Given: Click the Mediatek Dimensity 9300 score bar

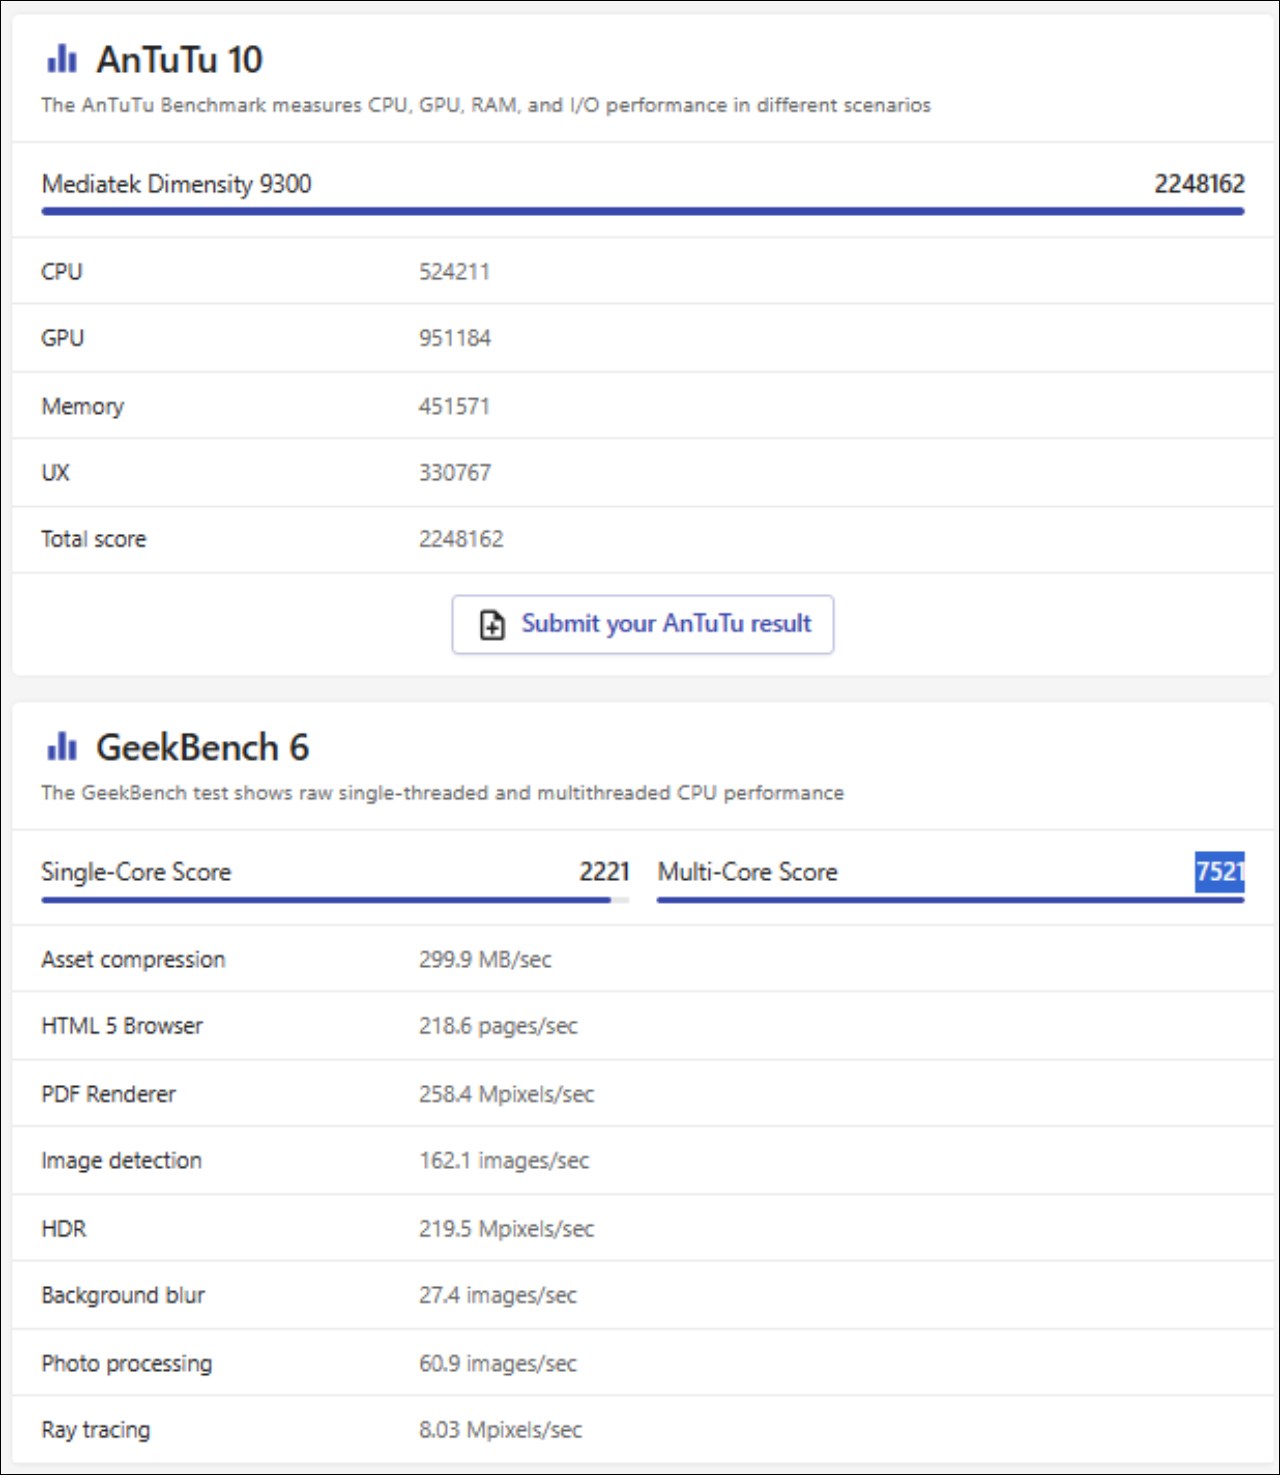Looking at the screenshot, I should click(x=642, y=211).
